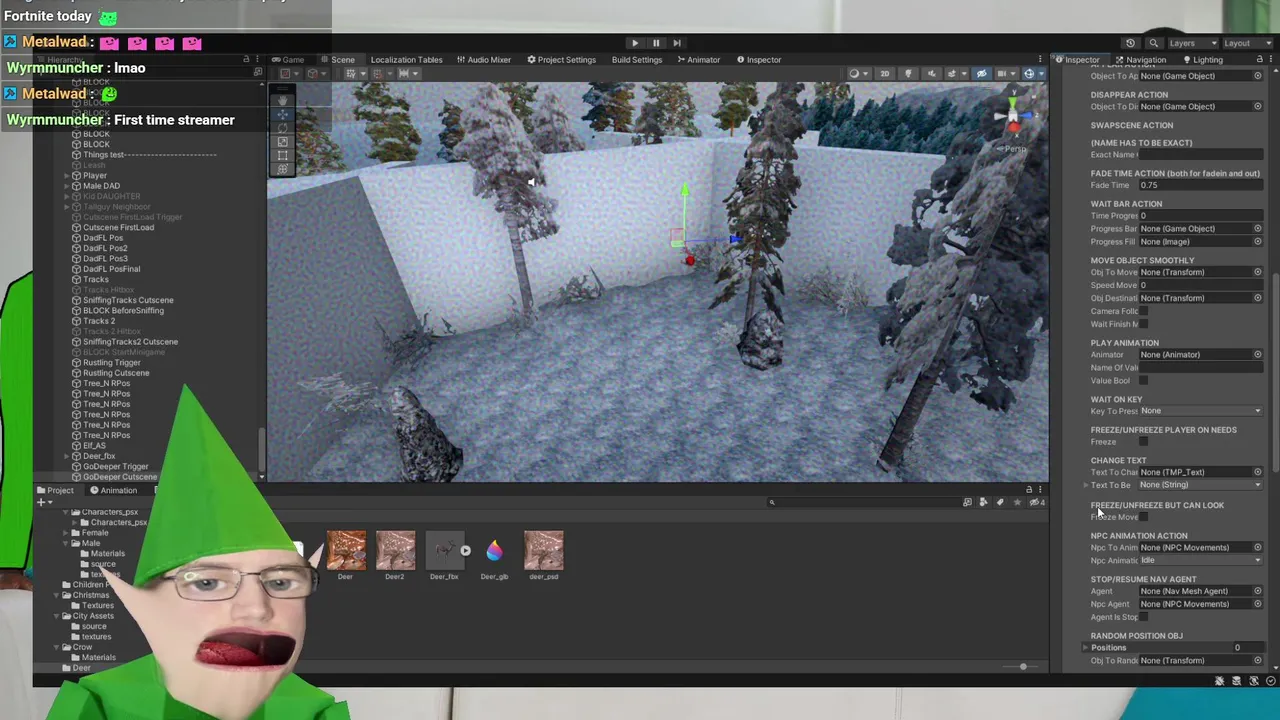
Task: Expand Male DAD in the hierarchy
Action: pyautogui.click(x=67, y=186)
